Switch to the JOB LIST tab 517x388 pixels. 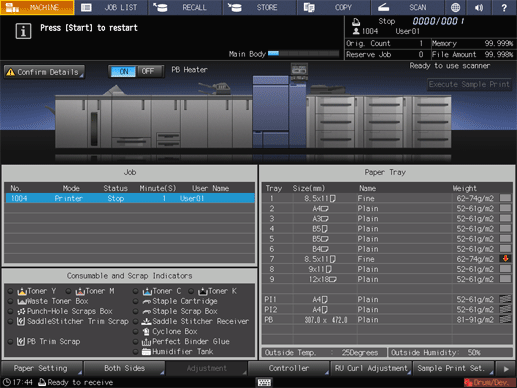(x=111, y=7)
